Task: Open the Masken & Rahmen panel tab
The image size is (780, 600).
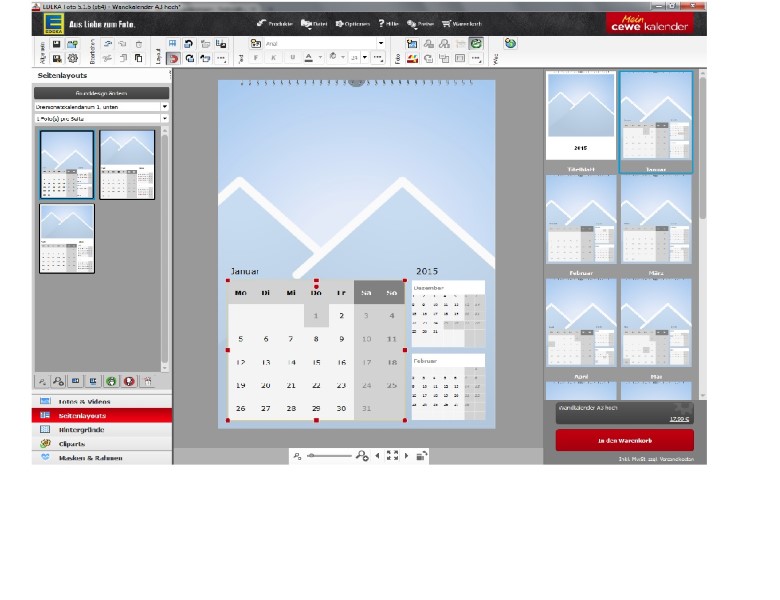Action: click(102, 458)
